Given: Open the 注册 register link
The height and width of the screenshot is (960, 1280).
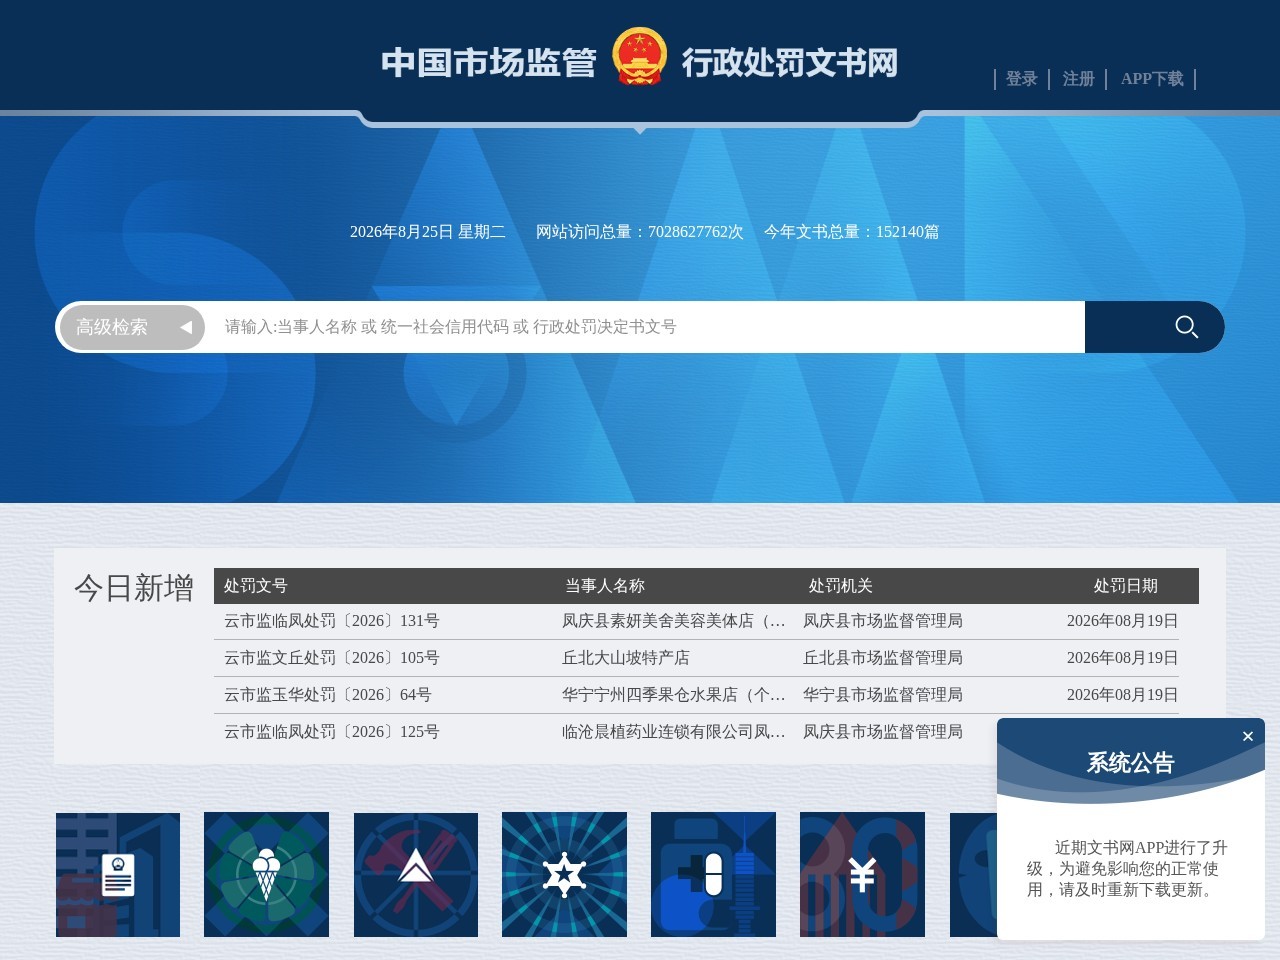Looking at the screenshot, I should pos(1078,79).
